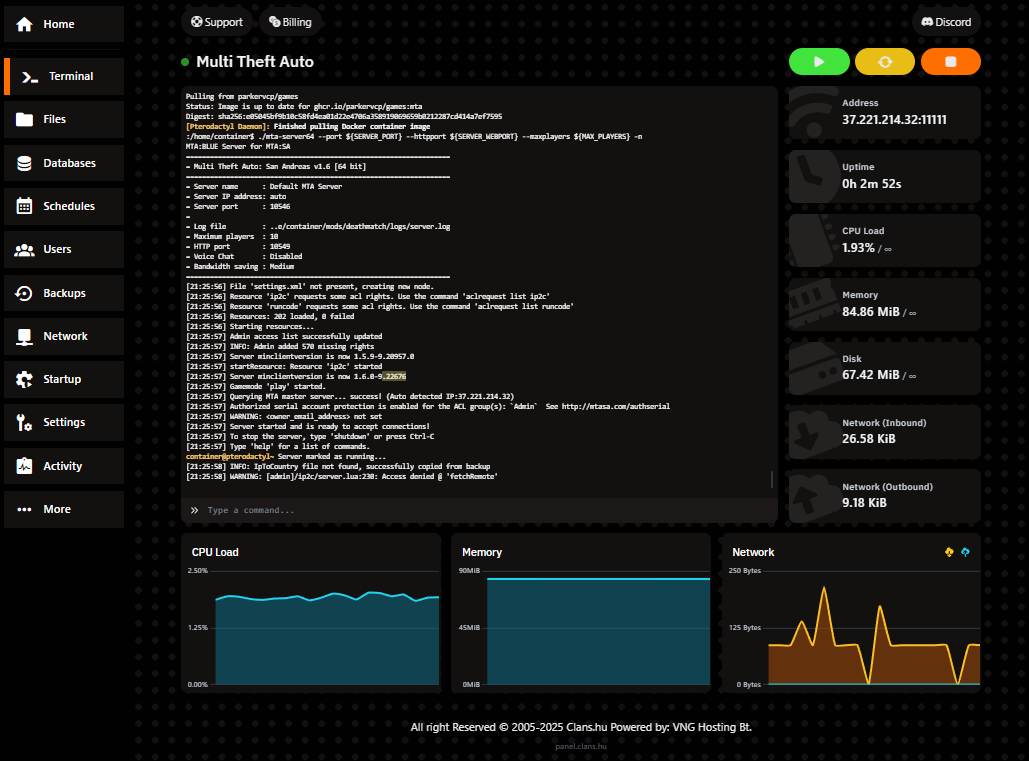The width and height of the screenshot is (1029, 761).
Task: Expand the More menu
Action: (64, 509)
